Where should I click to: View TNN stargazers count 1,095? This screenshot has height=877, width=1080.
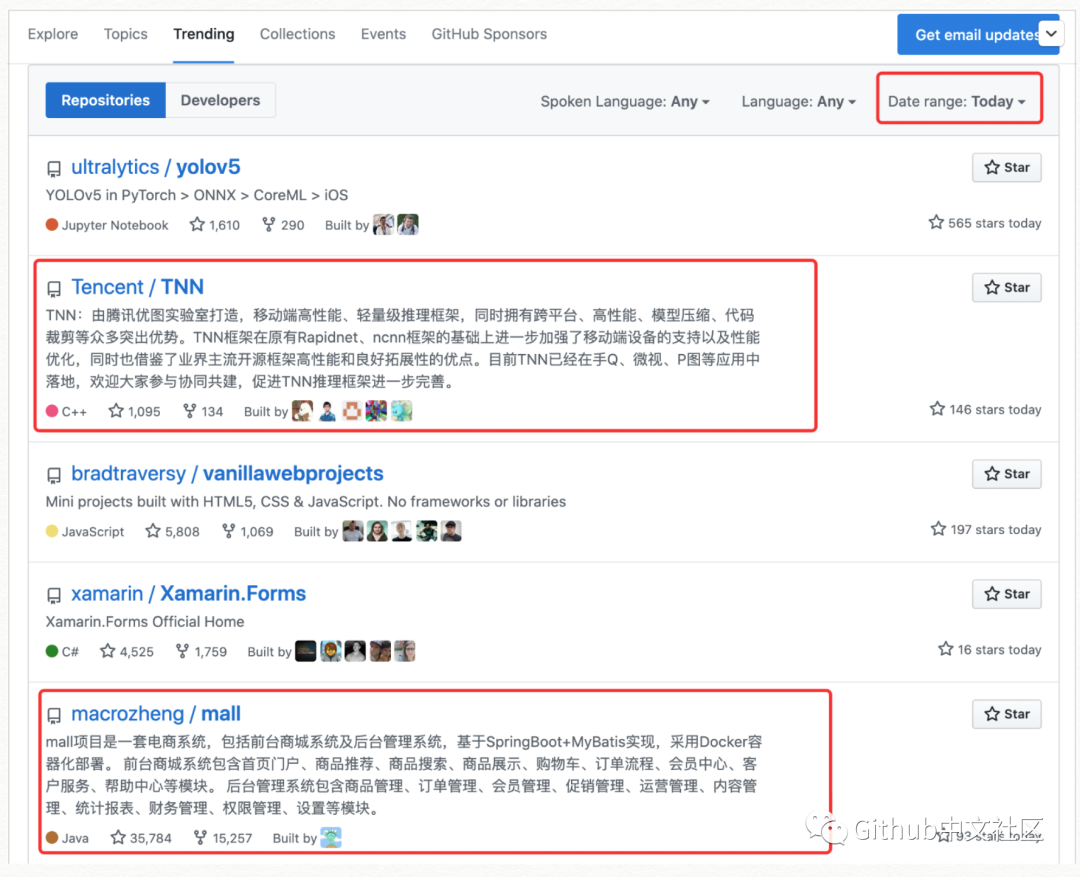pos(134,411)
